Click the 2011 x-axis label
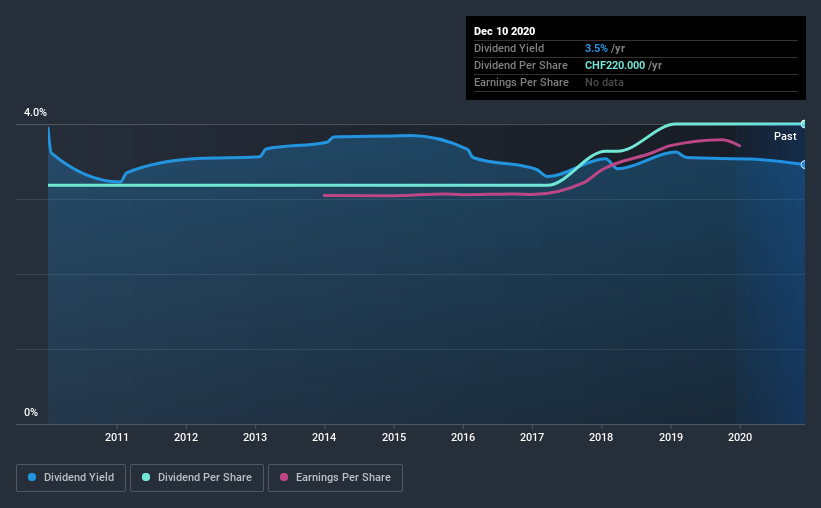 [117, 437]
